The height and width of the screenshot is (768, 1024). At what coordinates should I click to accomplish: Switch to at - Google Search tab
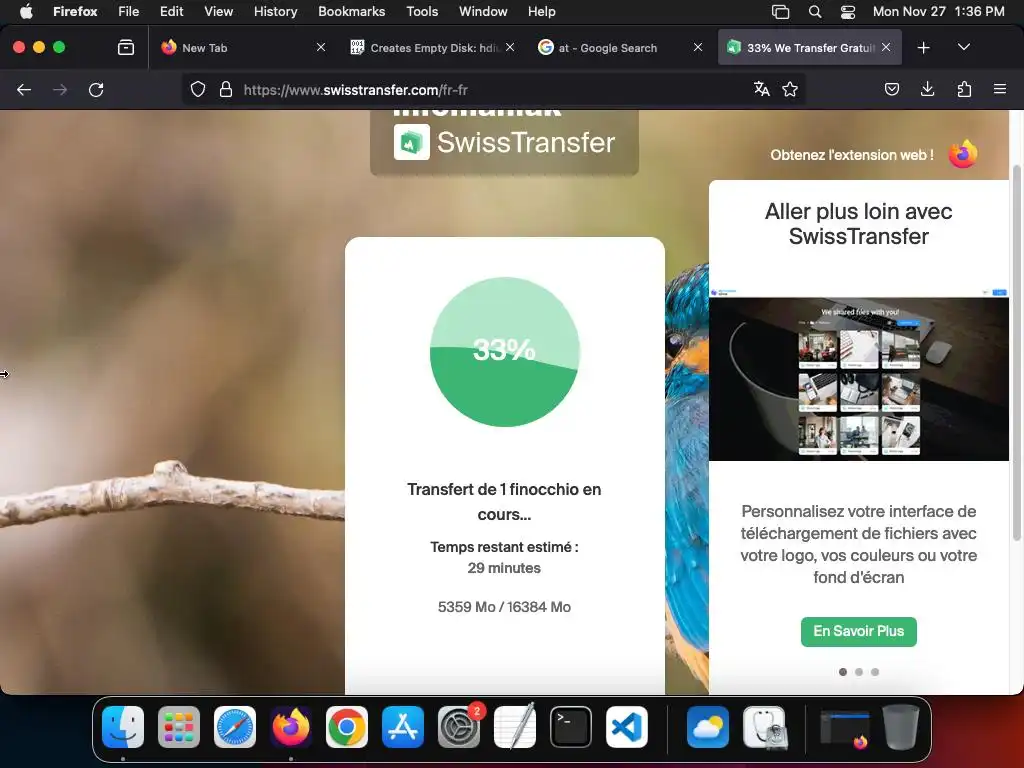tap(620, 47)
